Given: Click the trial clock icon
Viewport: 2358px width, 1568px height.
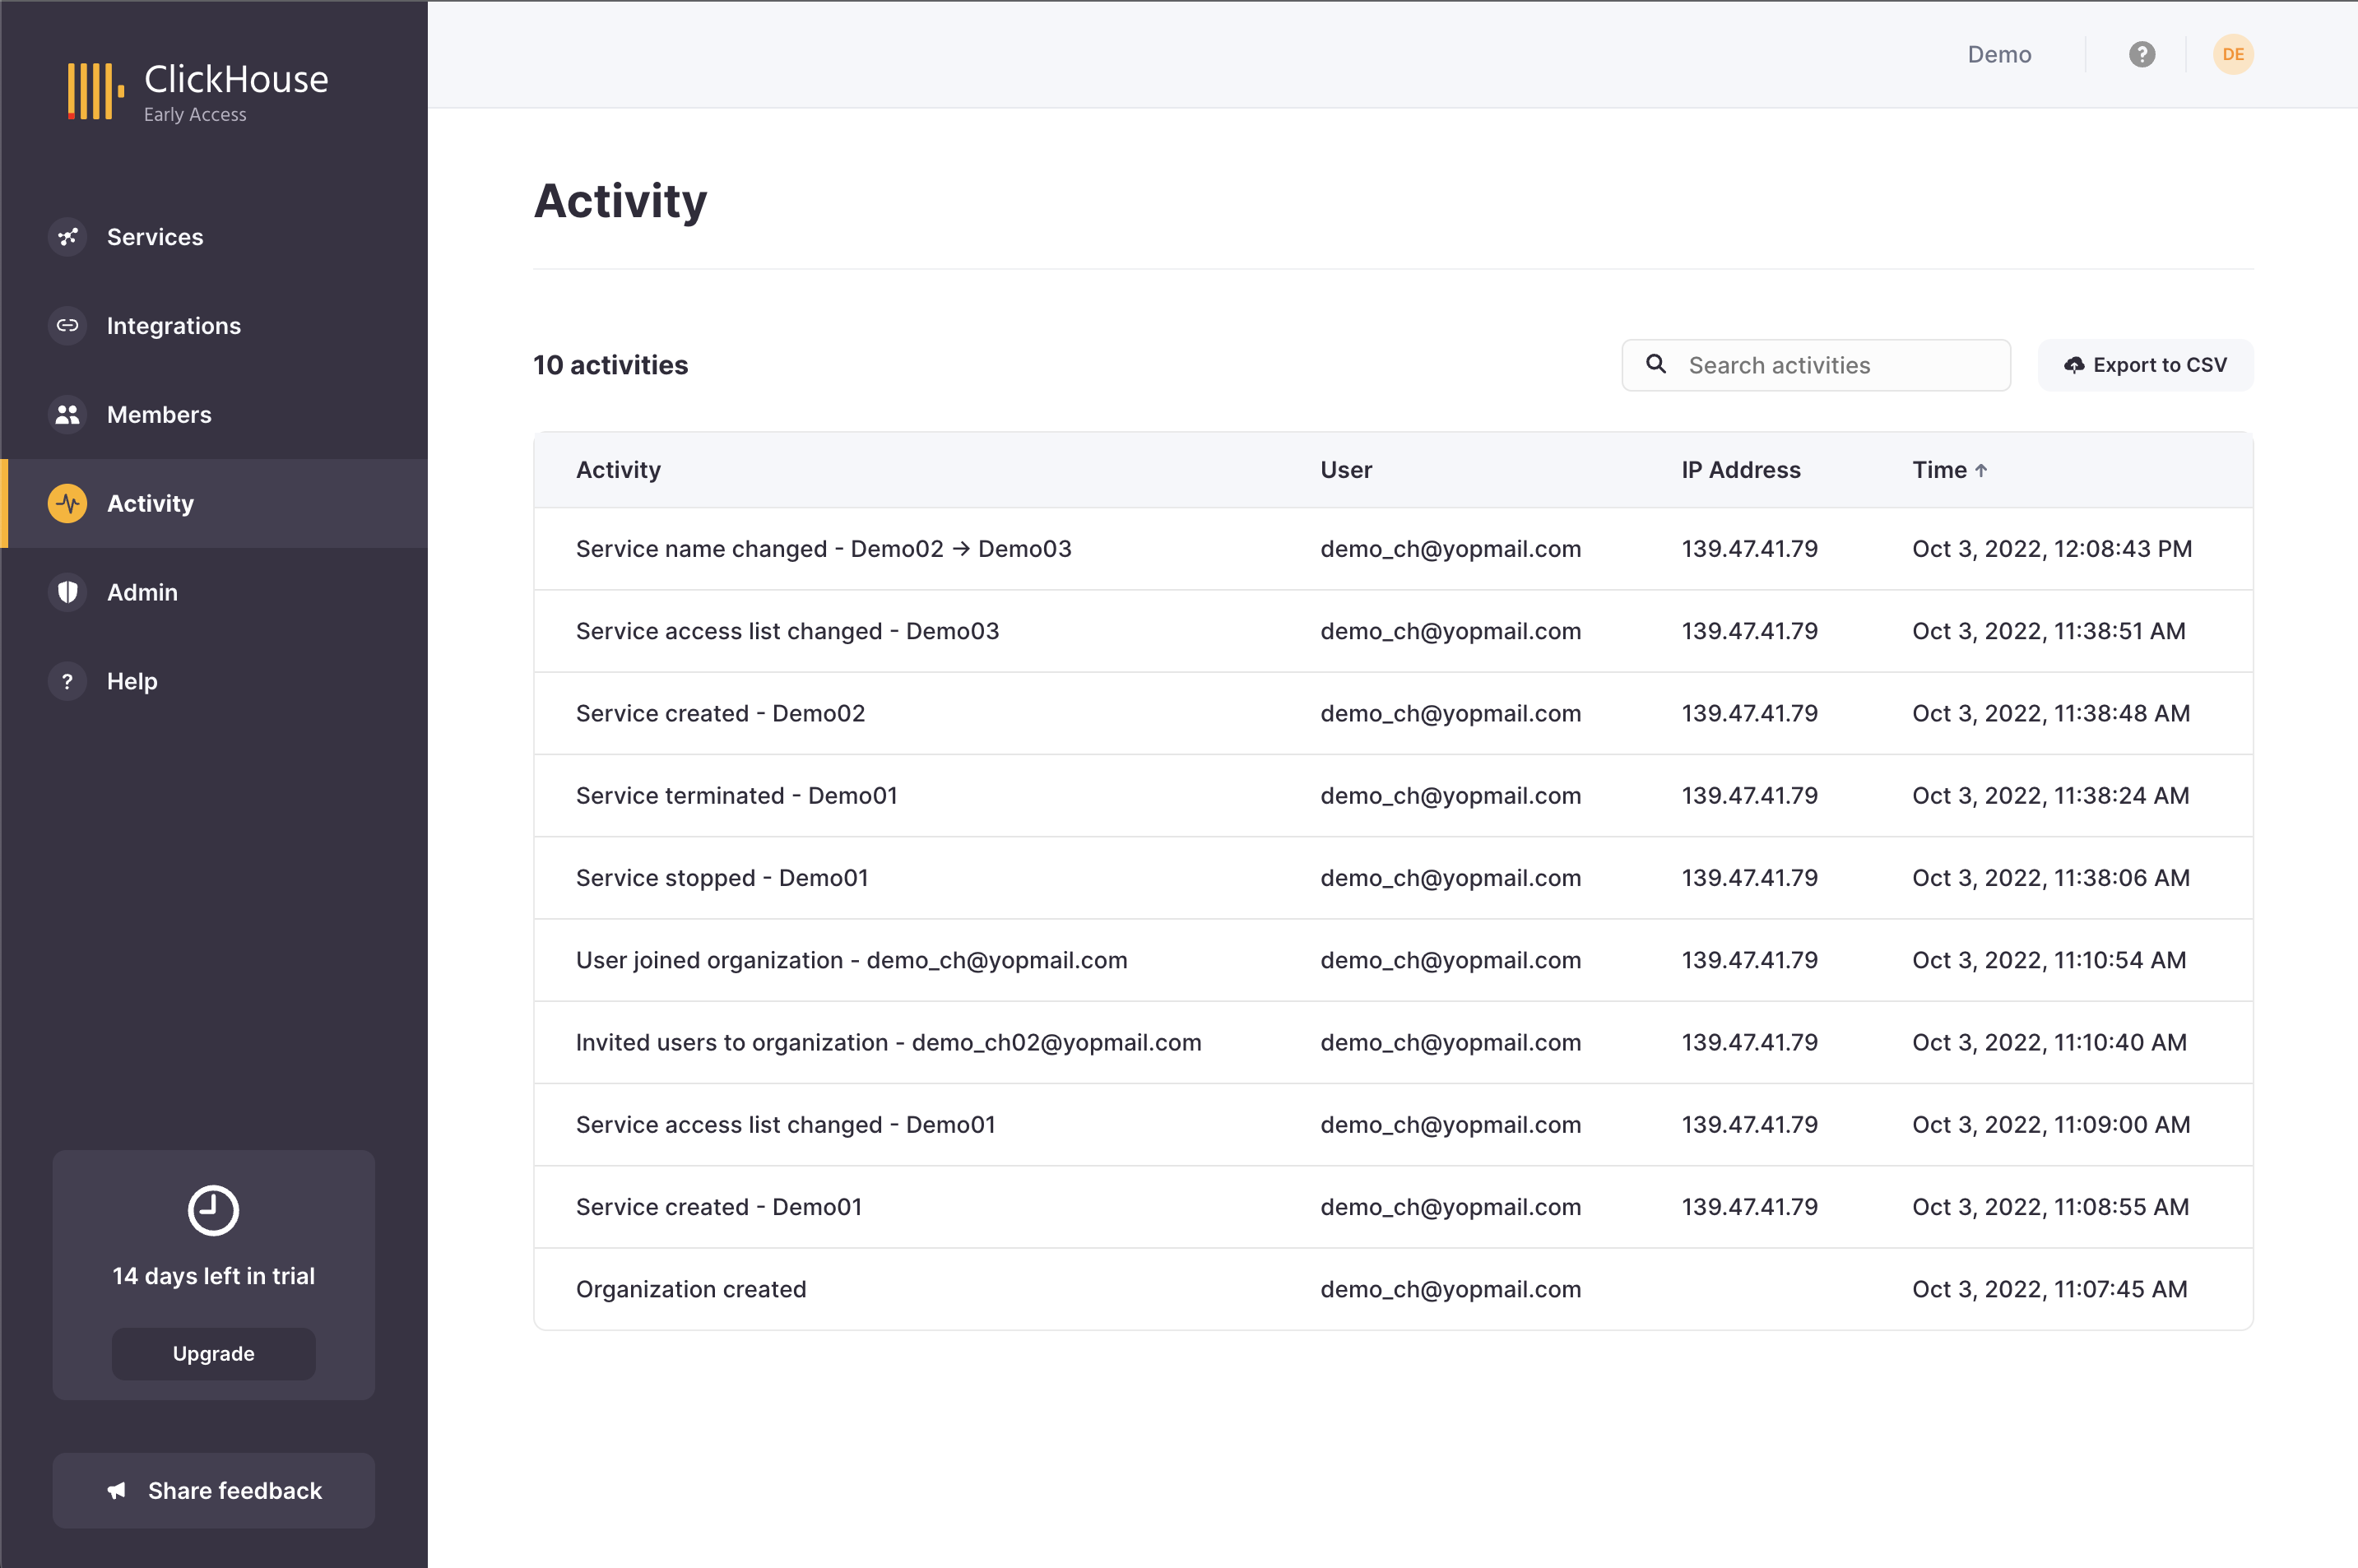Looking at the screenshot, I should coord(213,1210).
